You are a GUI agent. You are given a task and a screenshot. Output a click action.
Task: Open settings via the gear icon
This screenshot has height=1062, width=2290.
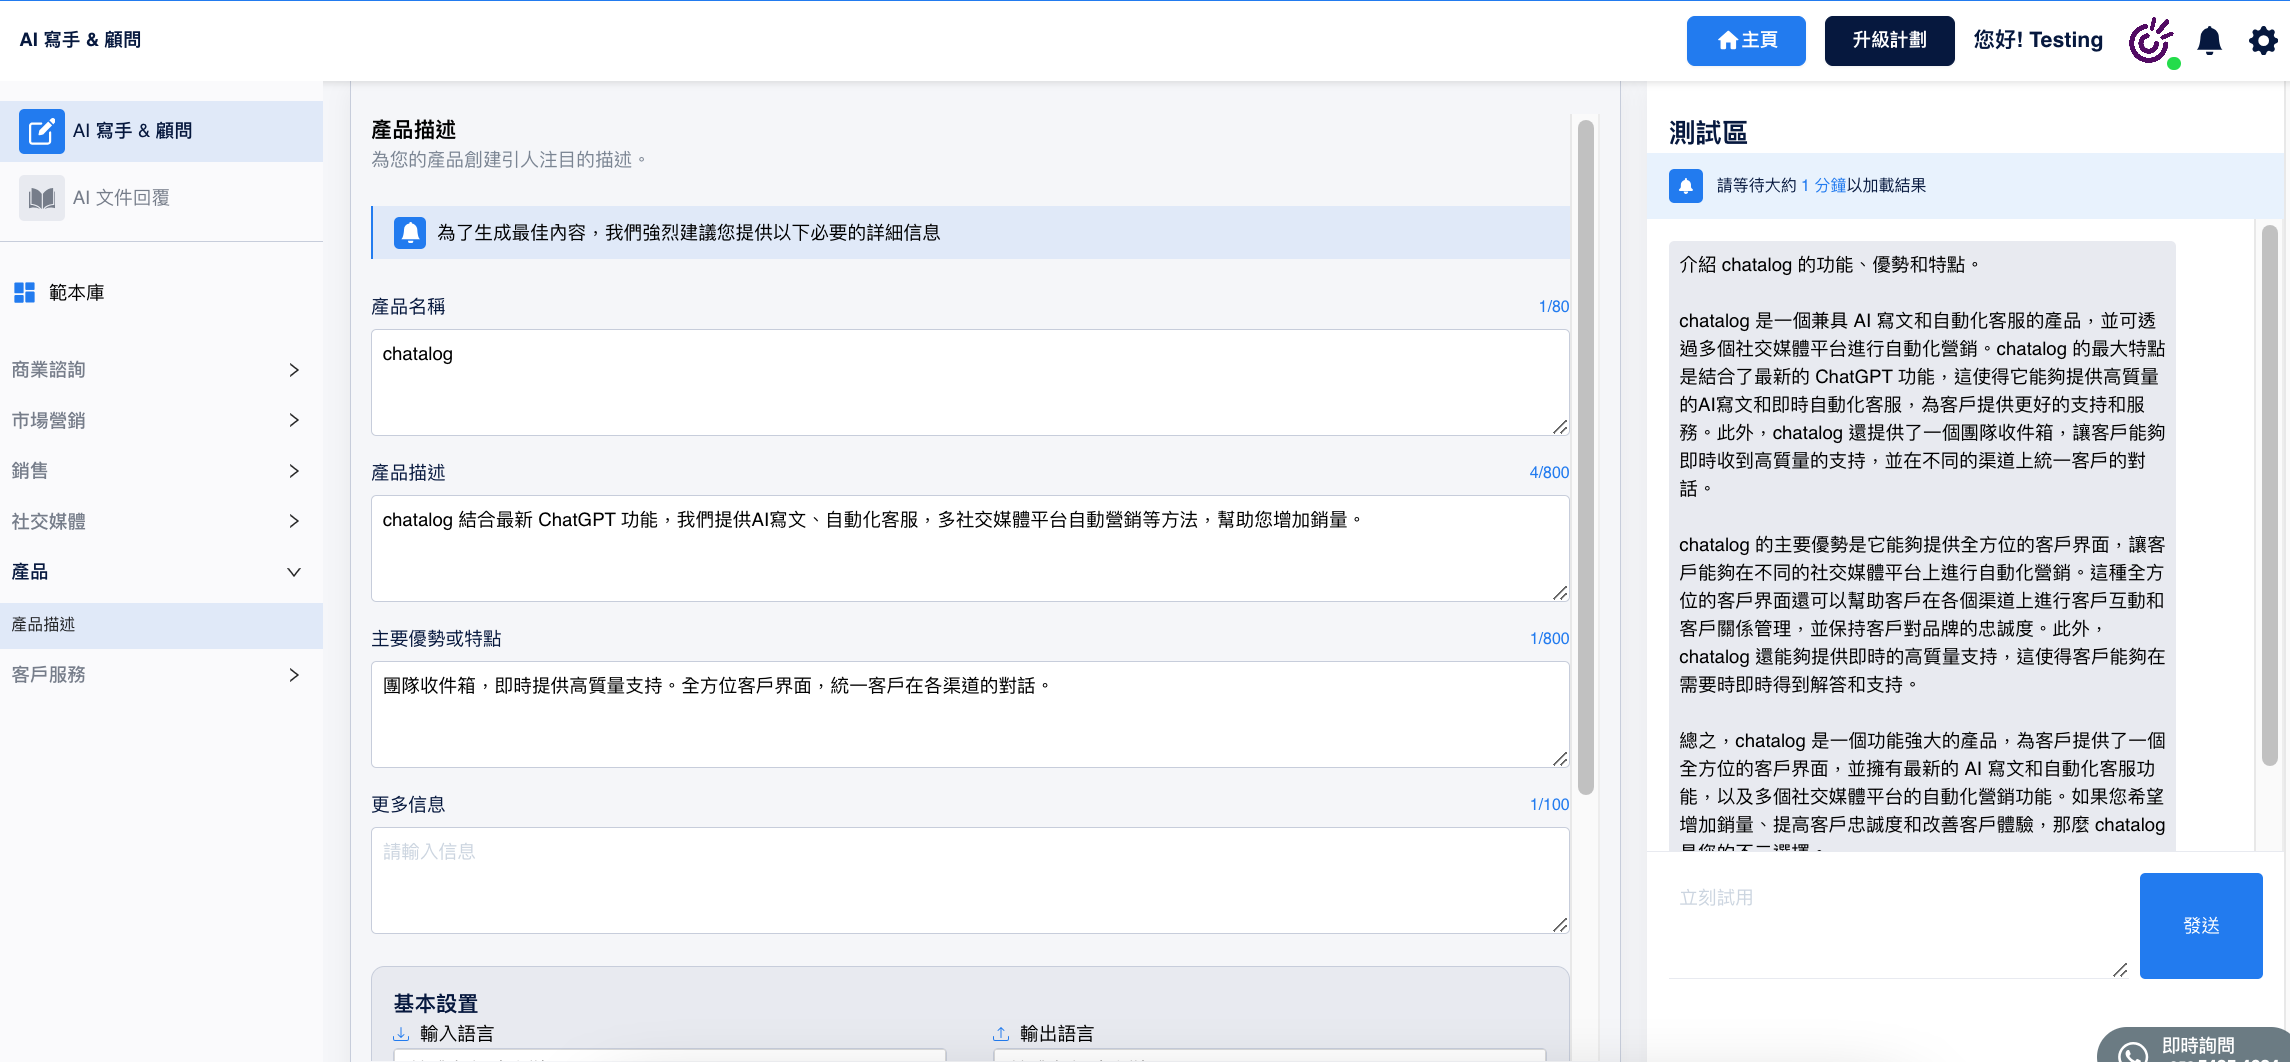pyautogui.click(x=2262, y=41)
